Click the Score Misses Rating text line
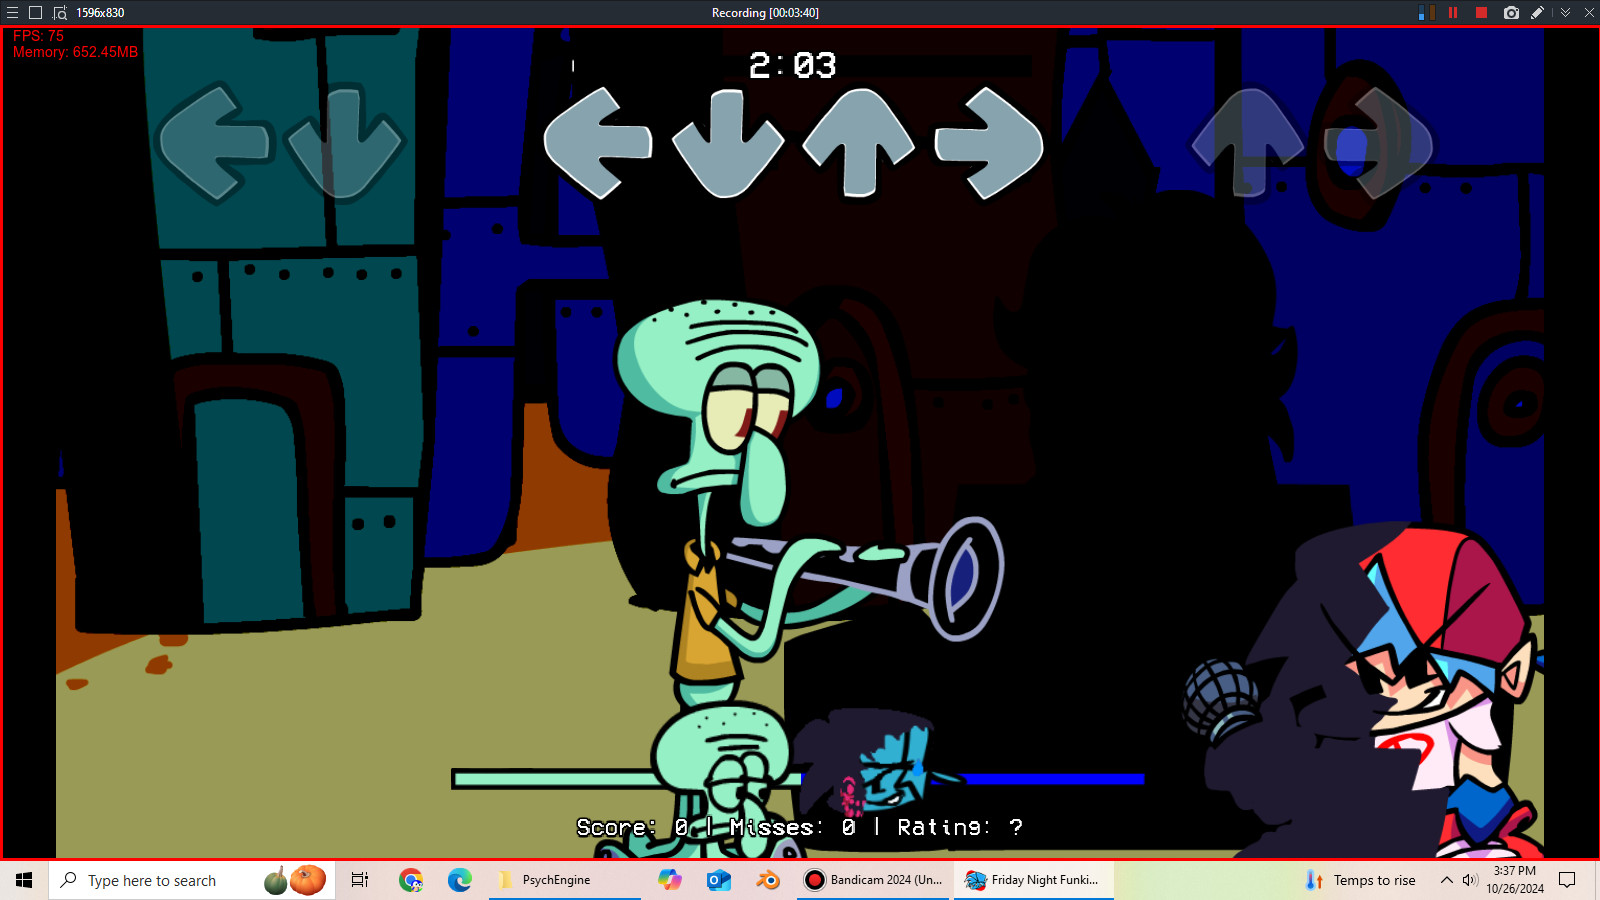Image resolution: width=1600 pixels, height=900 pixels. [799, 827]
